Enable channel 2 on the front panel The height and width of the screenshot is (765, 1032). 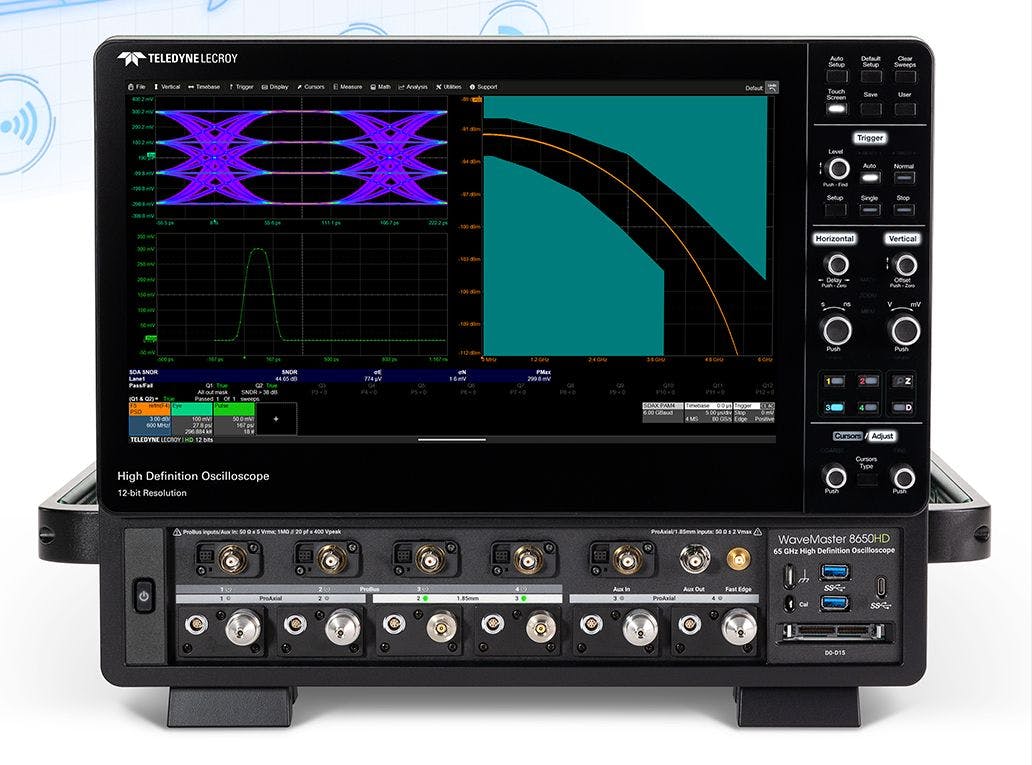[869, 381]
